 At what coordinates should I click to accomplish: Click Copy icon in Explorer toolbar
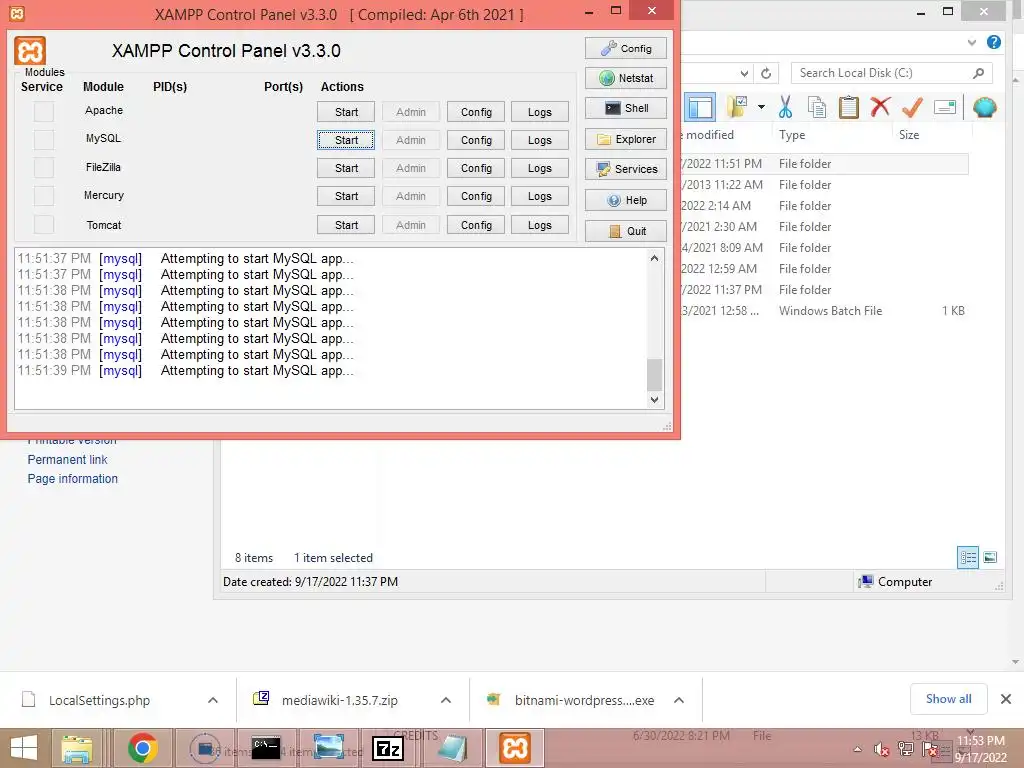(816, 106)
